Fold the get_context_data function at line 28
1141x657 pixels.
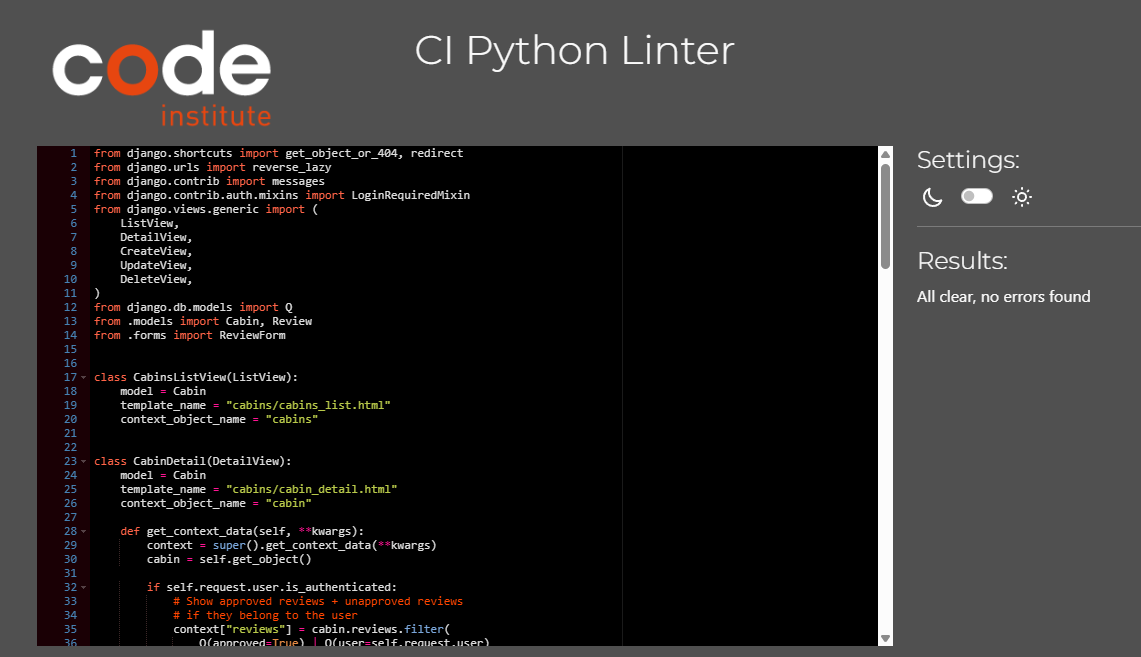84,532
